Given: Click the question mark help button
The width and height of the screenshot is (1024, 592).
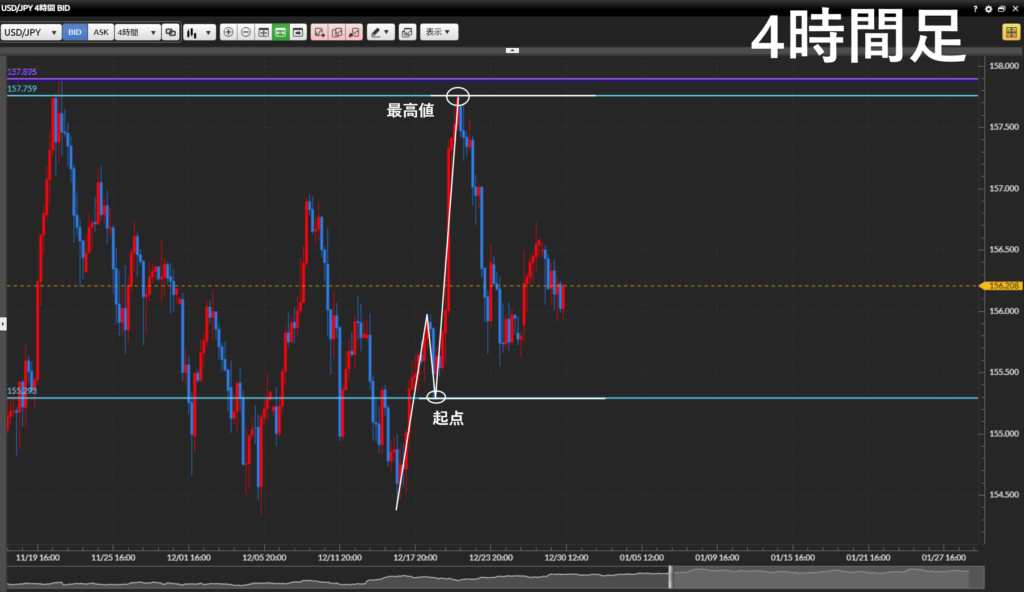Looking at the screenshot, I should point(975,8).
